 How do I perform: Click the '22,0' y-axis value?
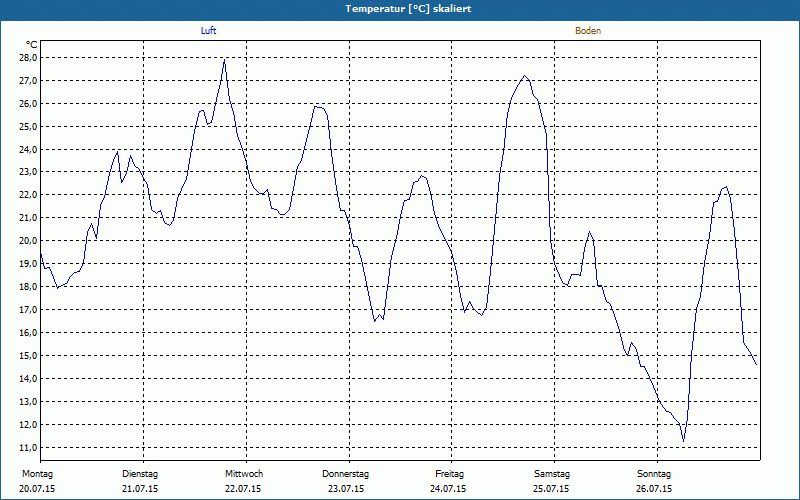point(28,195)
